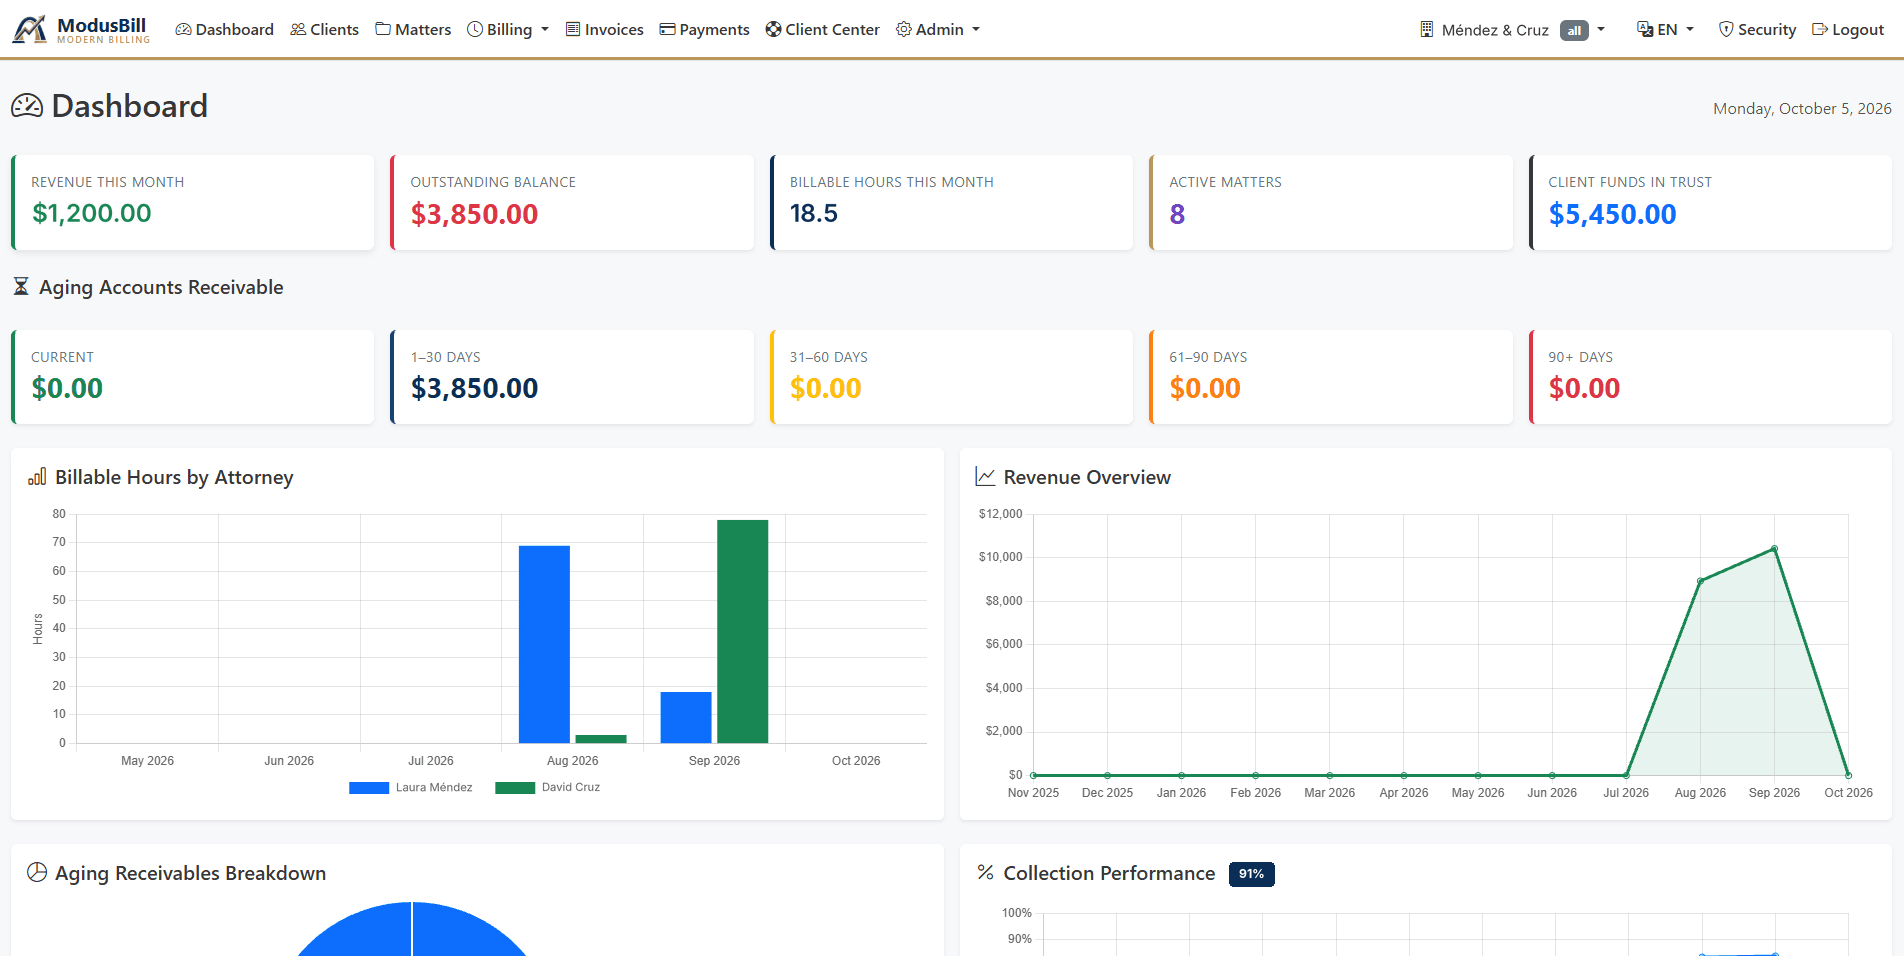
Task: Click the small green Aug 2026 bar
Action: point(601,739)
